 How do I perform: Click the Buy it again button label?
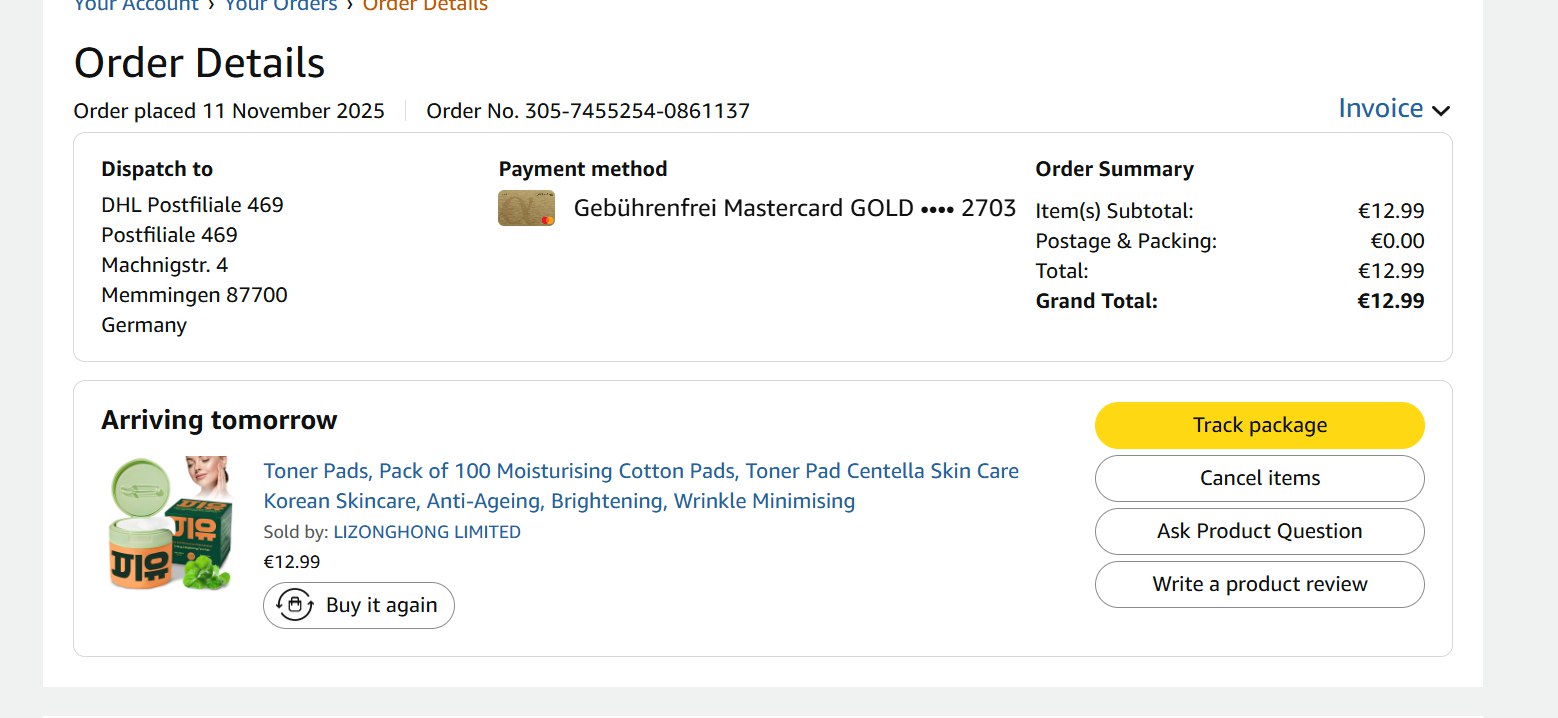point(381,605)
